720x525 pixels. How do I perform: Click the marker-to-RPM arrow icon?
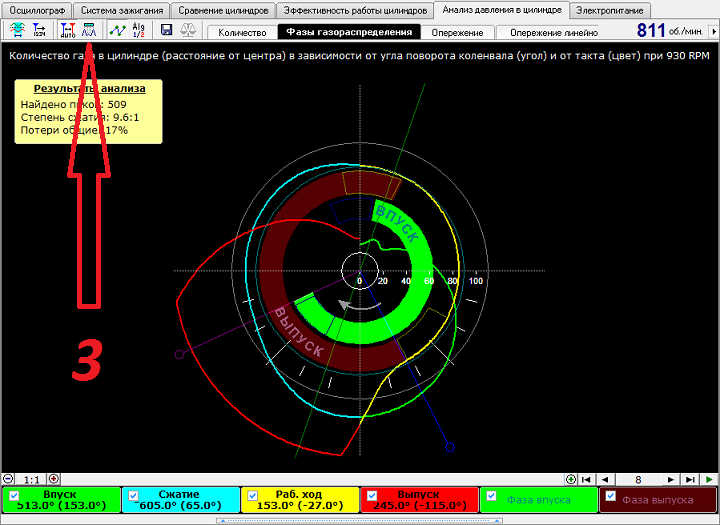point(39,30)
